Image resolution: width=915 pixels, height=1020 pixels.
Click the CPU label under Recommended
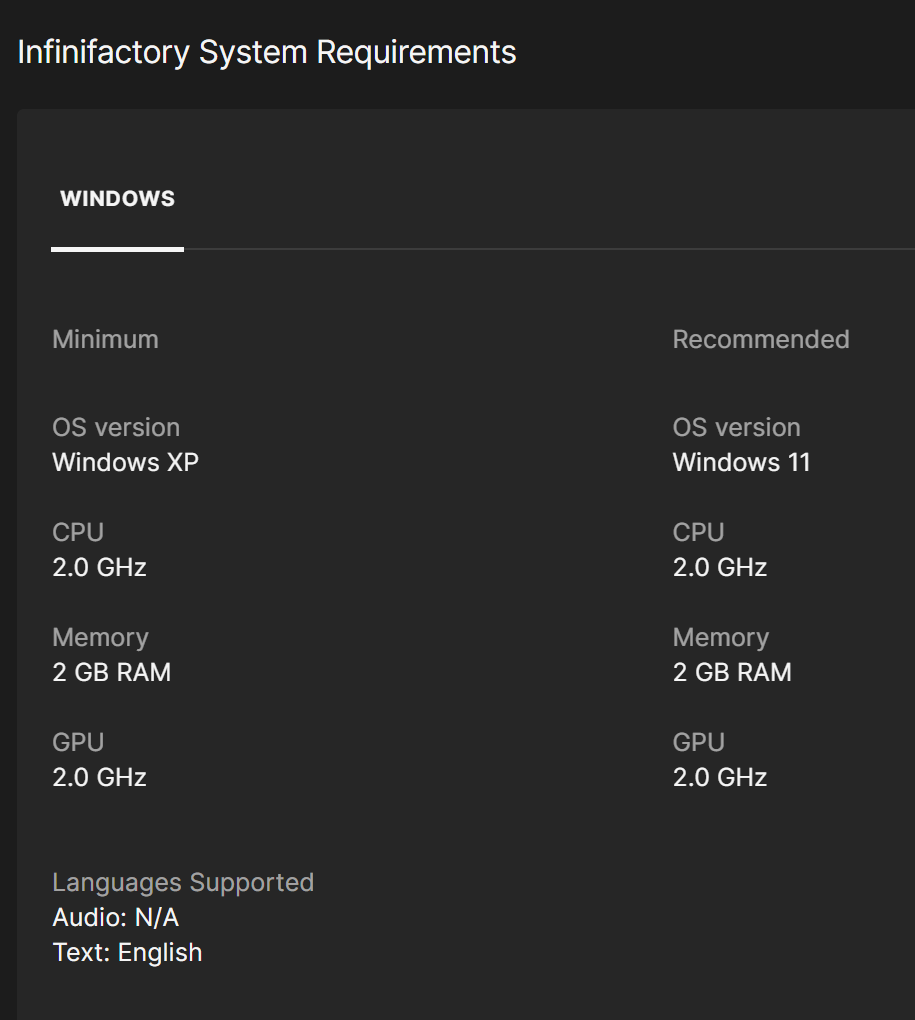click(698, 533)
